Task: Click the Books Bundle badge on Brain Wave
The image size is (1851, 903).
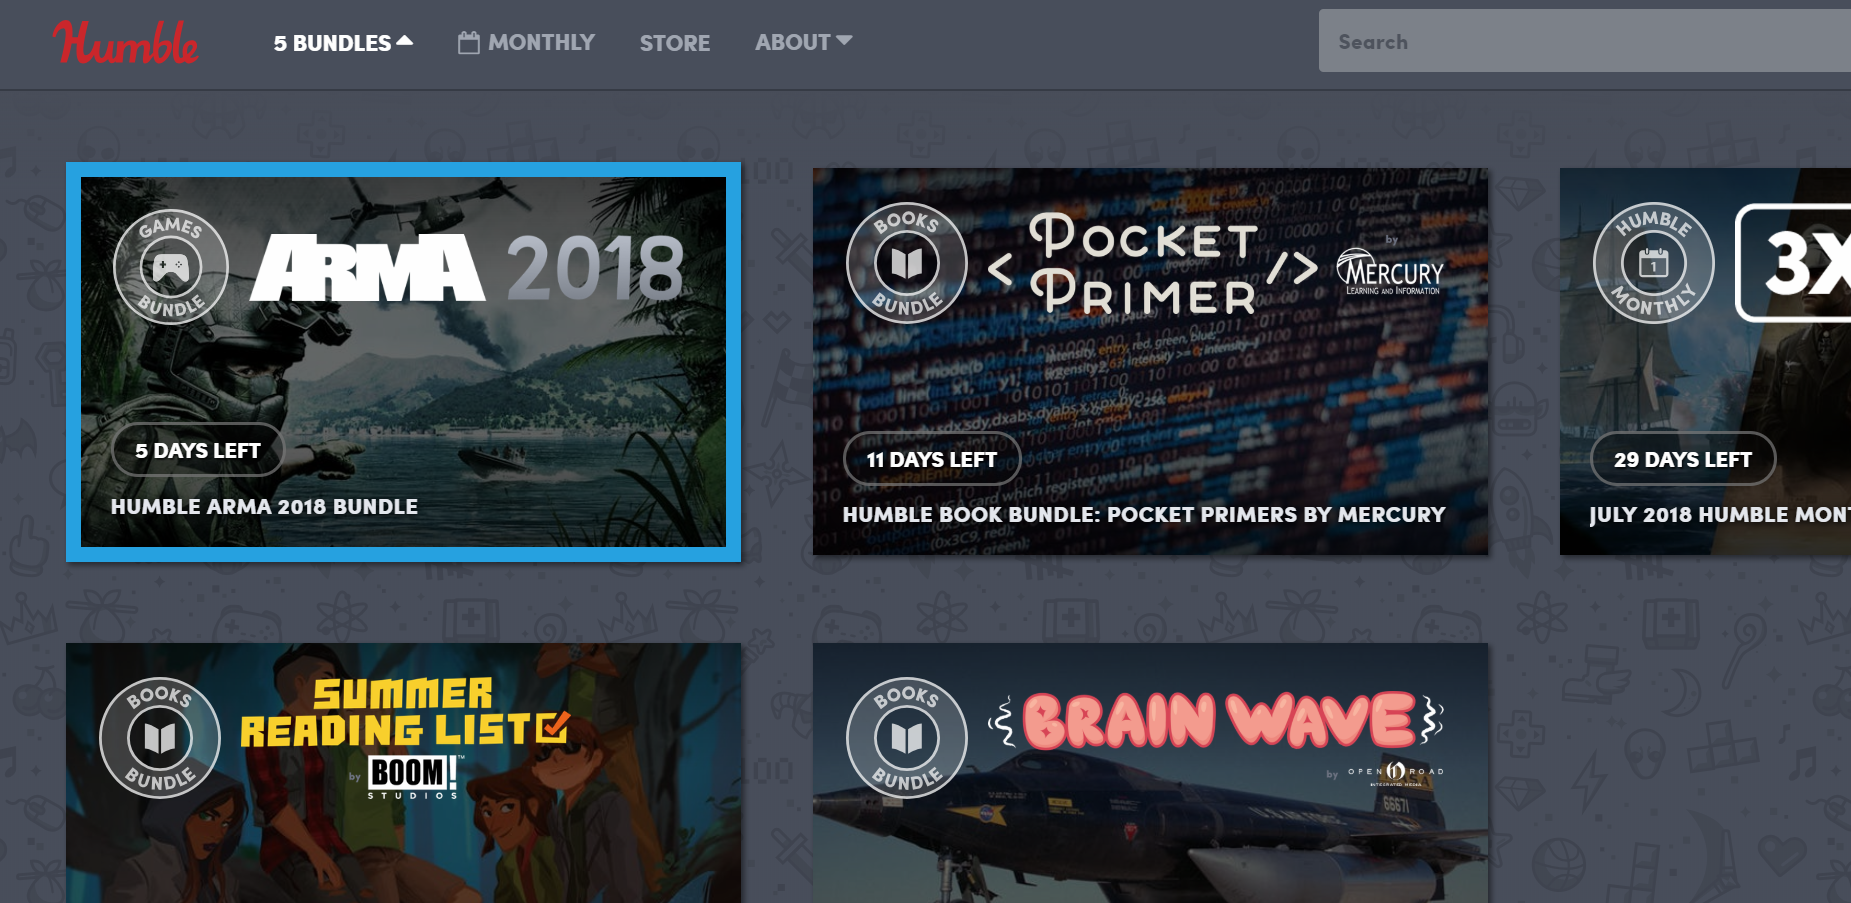Action: [x=906, y=738]
